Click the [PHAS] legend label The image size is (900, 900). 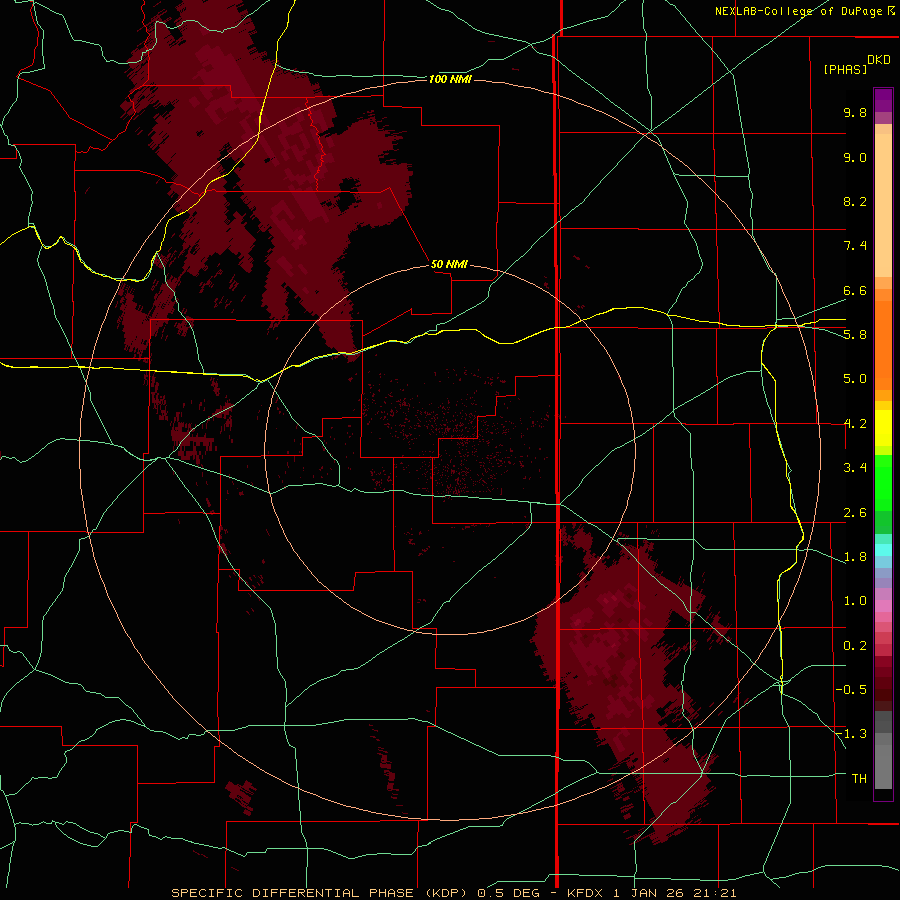845,69
